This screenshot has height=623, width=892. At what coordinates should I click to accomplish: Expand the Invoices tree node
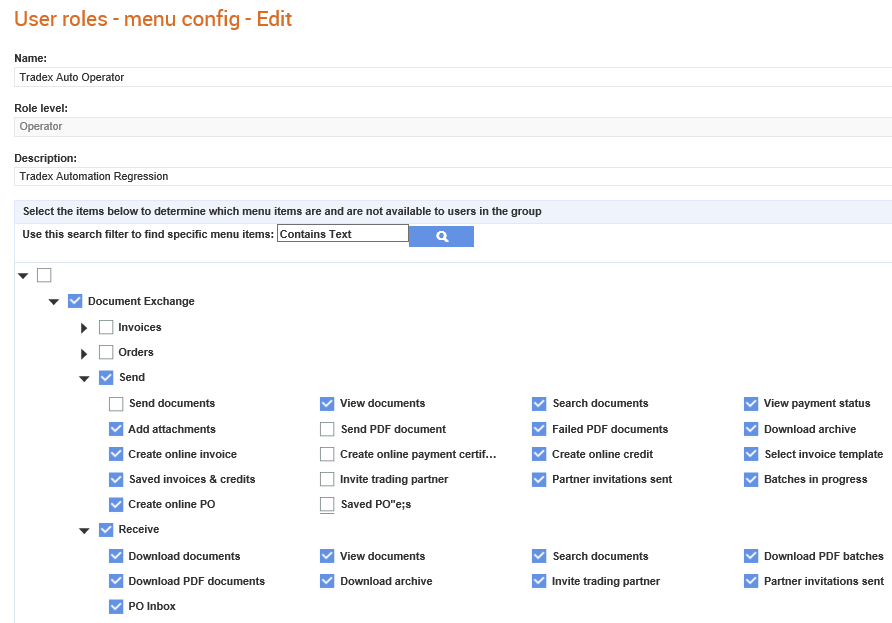pos(84,328)
